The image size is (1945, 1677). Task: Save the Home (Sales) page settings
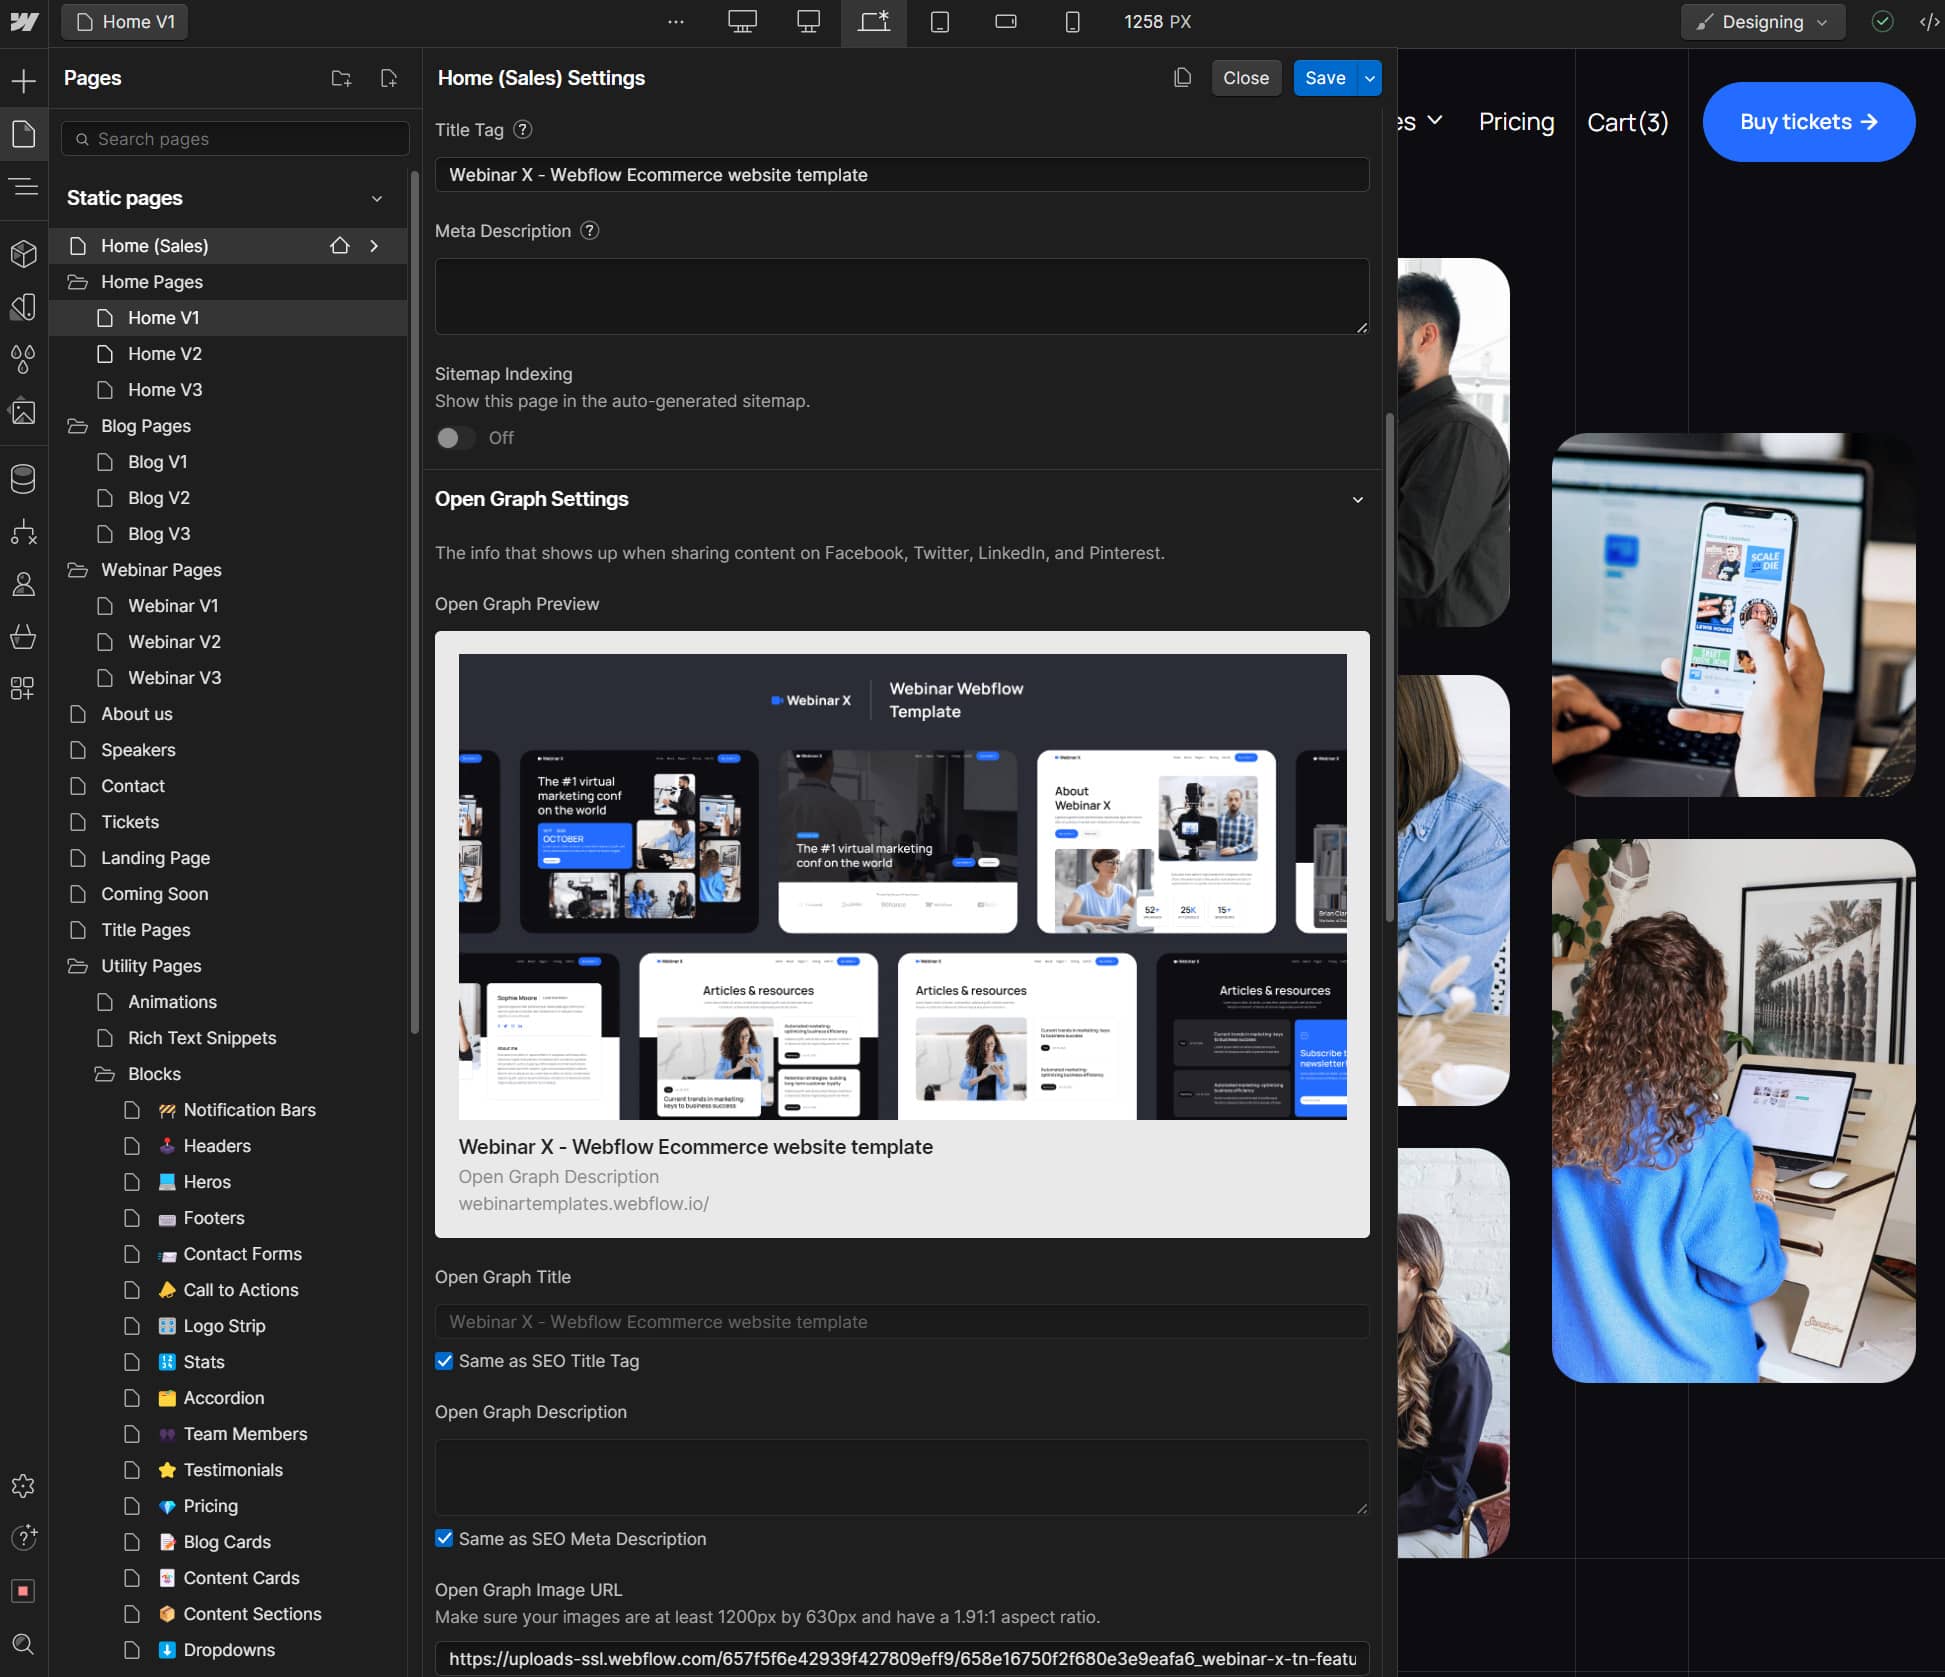click(x=1325, y=77)
